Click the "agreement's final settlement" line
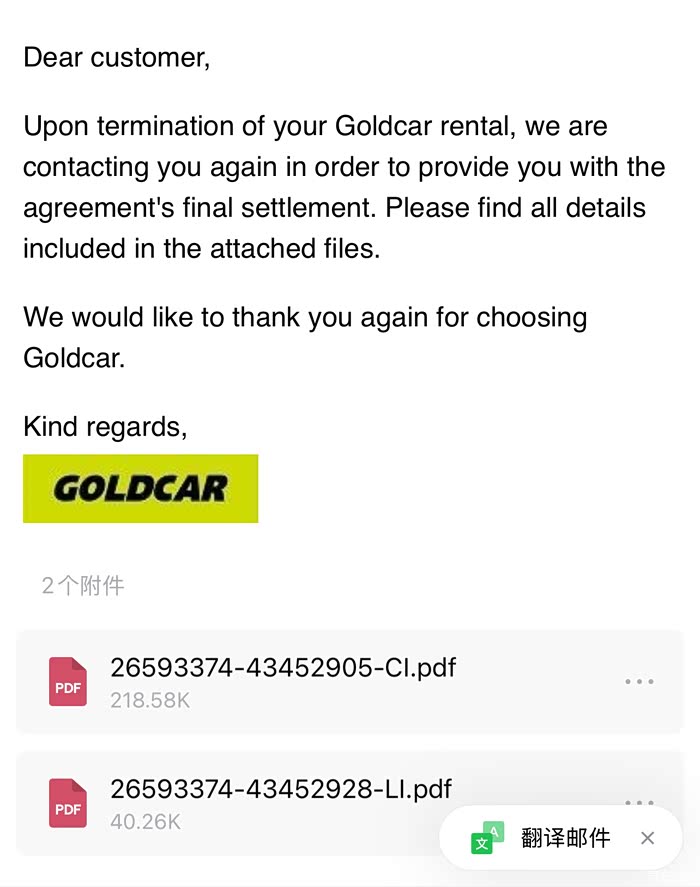Viewport: 700px width, 887px height. pyautogui.click(x=334, y=208)
